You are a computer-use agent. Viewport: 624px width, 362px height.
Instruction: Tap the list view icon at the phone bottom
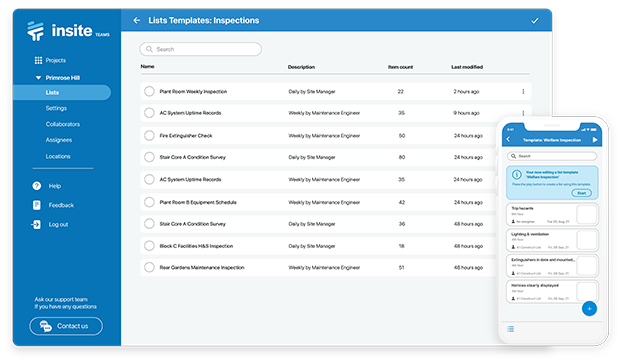pyautogui.click(x=511, y=329)
